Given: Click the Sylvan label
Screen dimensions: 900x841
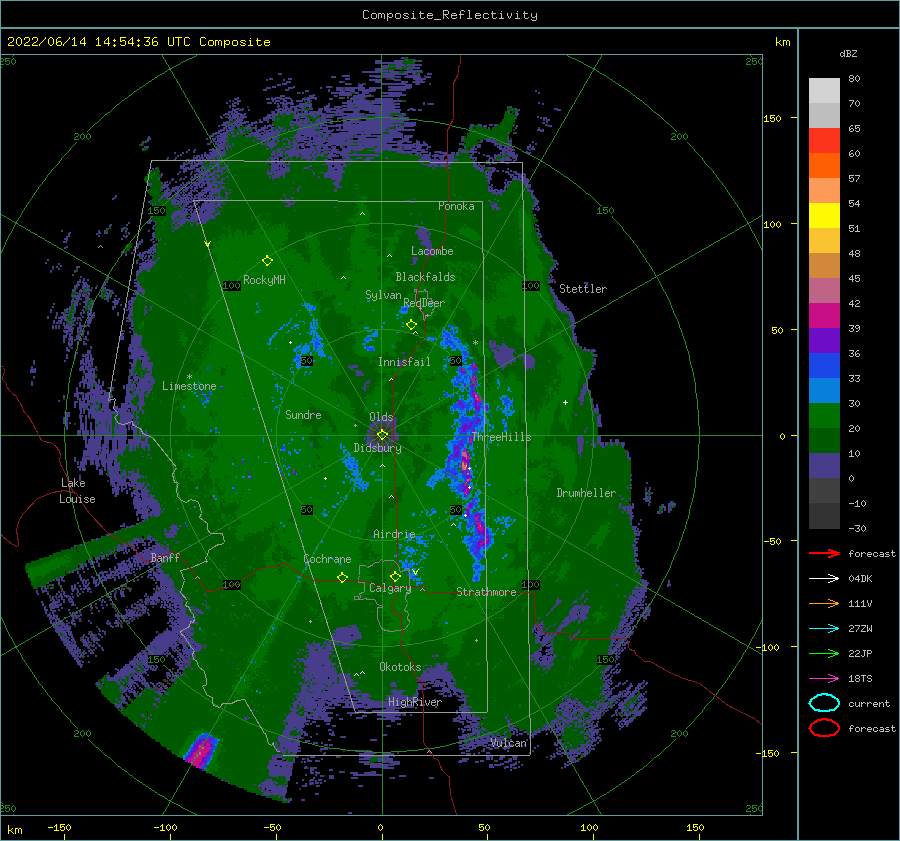Looking at the screenshot, I should point(383,295).
